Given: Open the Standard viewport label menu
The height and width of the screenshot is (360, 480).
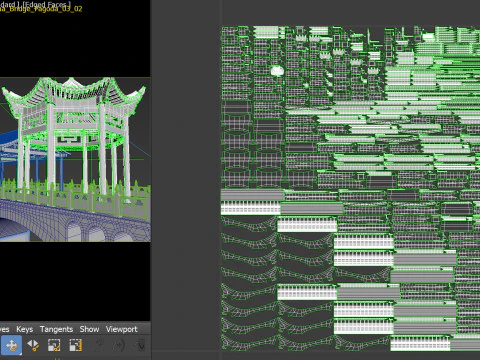Looking at the screenshot, I should point(8,4).
